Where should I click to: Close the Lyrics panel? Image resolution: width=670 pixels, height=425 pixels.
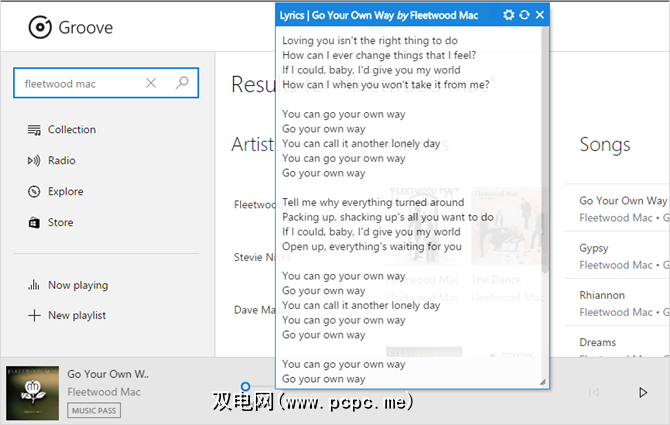tap(540, 15)
